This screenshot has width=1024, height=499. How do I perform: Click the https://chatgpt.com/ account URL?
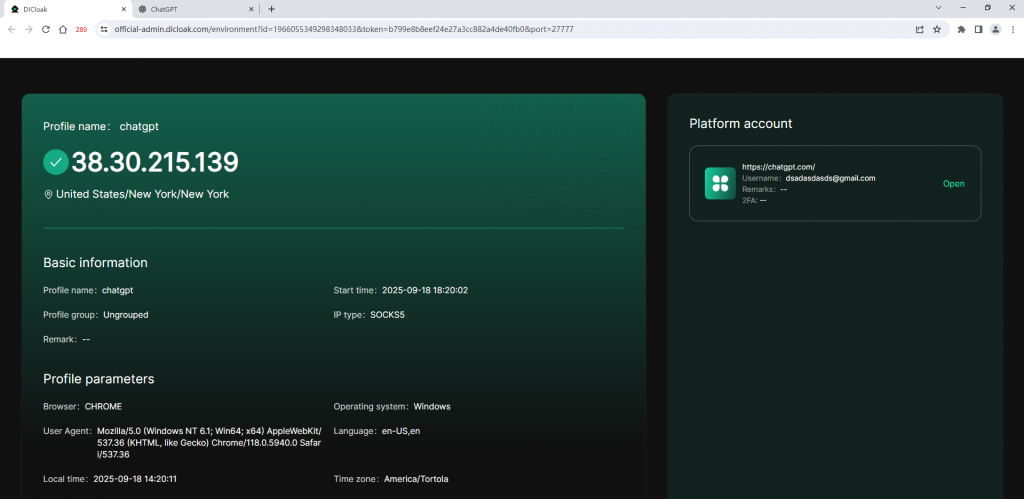coord(778,166)
